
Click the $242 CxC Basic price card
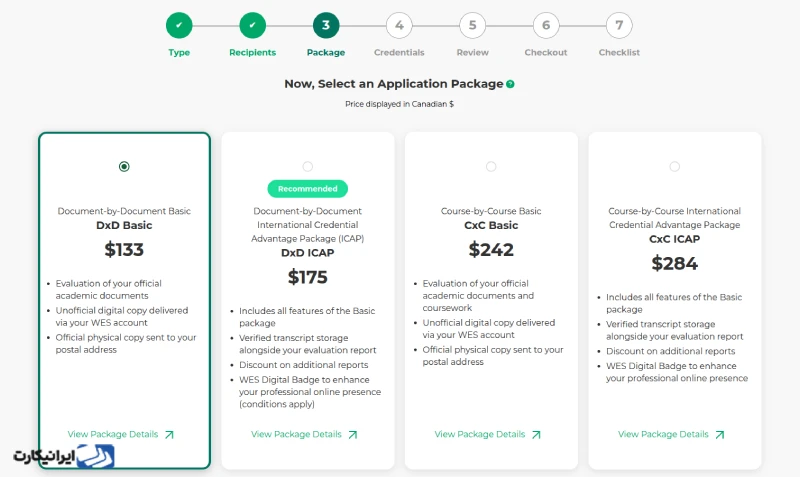pyautogui.click(x=491, y=301)
